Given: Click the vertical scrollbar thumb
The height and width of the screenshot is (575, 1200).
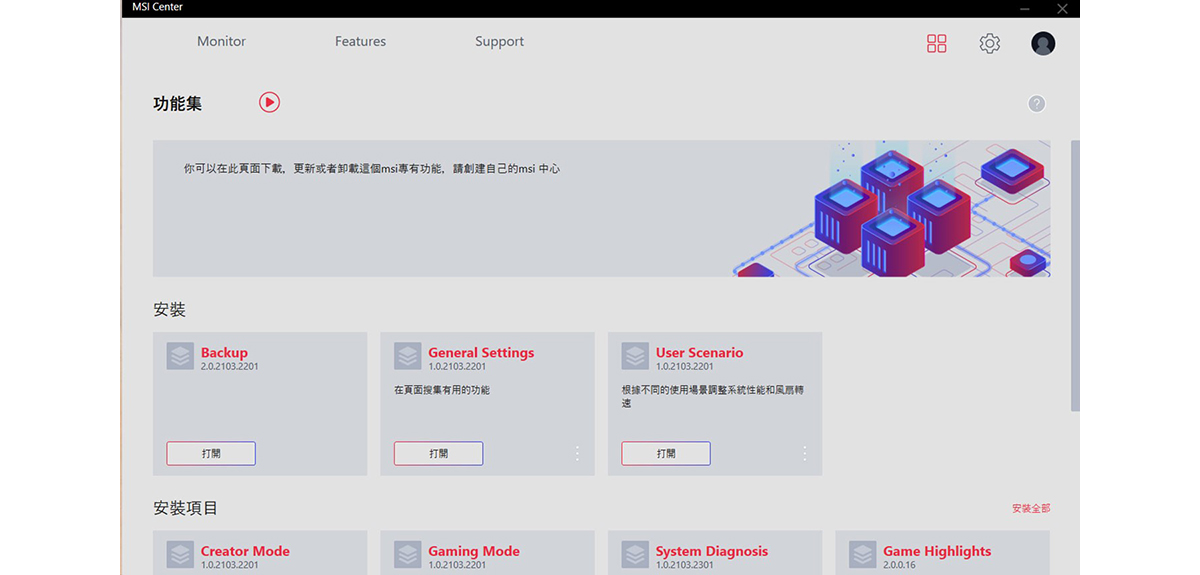Looking at the screenshot, I should coord(1075,275).
